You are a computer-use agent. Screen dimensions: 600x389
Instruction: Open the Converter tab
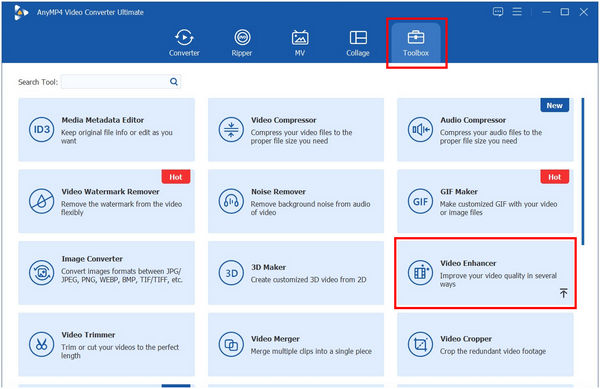(x=184, y=43)
